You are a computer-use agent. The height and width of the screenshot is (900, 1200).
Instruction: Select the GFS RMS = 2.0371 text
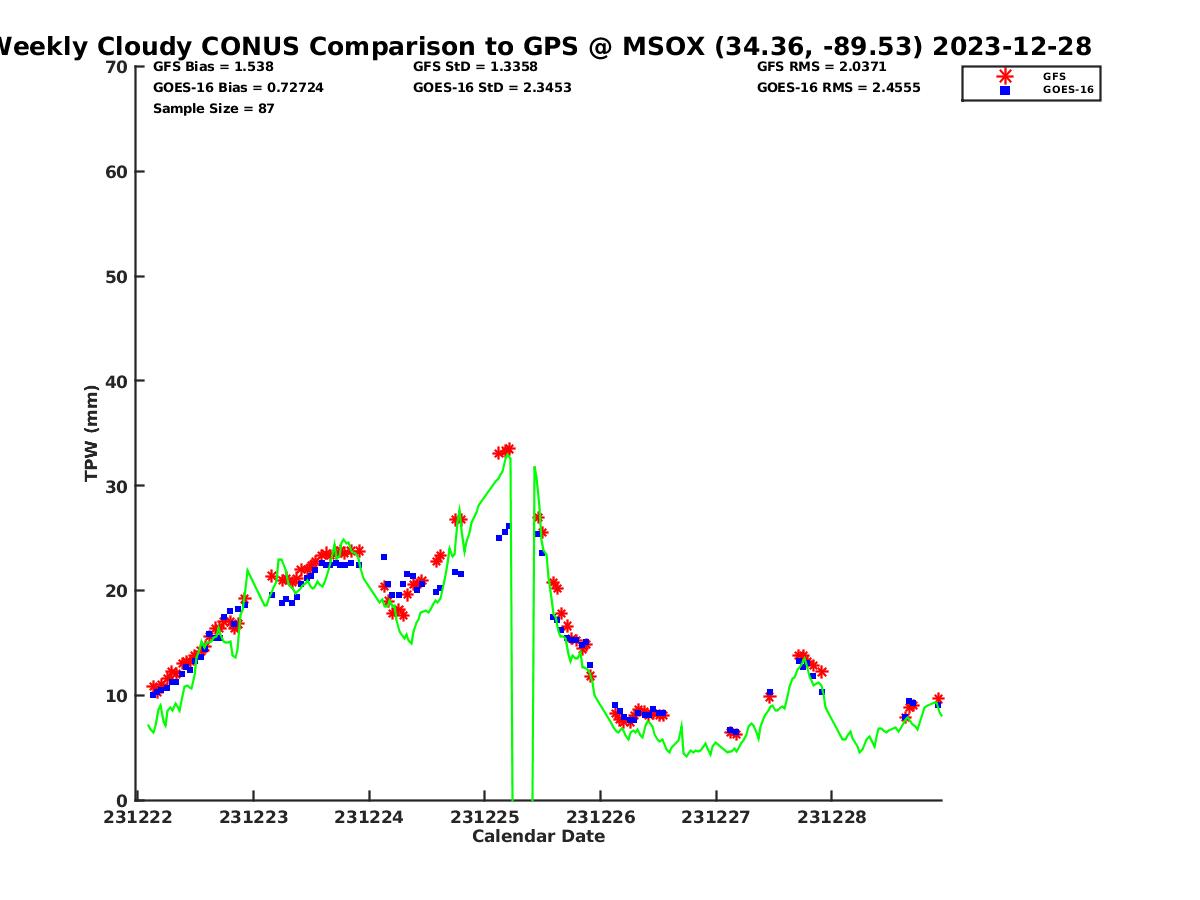pyautogui.click(x=821, y=67)
